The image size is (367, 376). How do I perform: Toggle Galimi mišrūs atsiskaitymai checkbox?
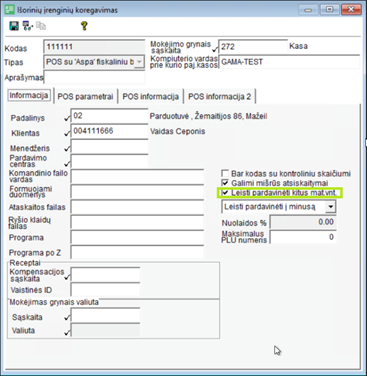tap(225, 183)
